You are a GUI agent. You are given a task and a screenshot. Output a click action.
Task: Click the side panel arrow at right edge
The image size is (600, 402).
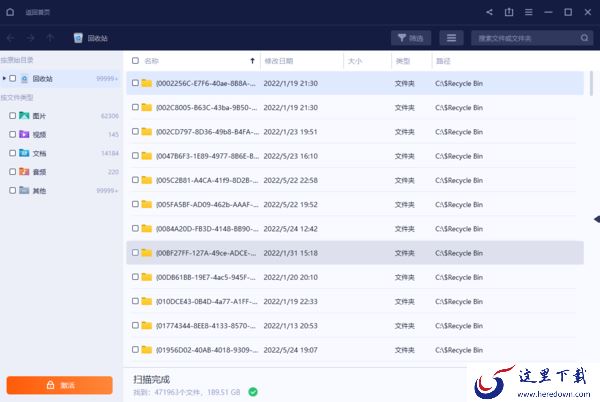597,219
